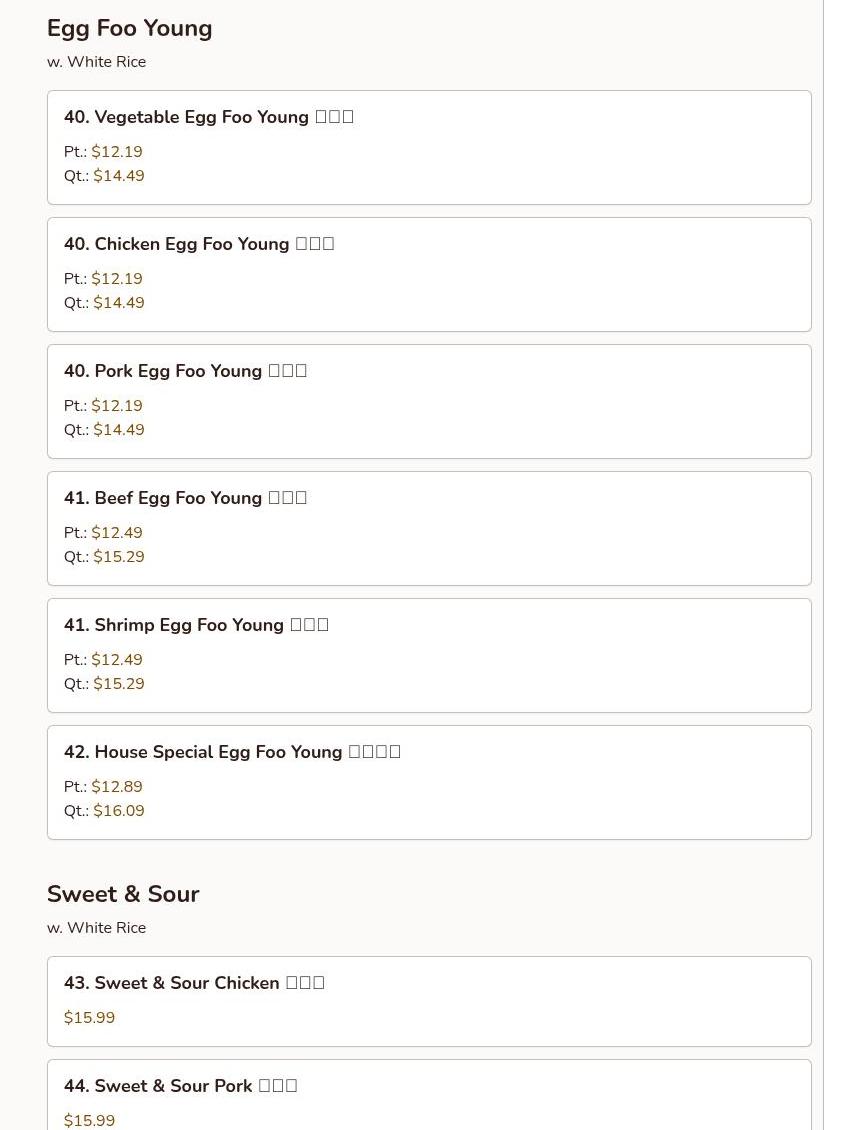Click the Egg Foo Young section heading
844x1130 pixels.
pos(129,28)
